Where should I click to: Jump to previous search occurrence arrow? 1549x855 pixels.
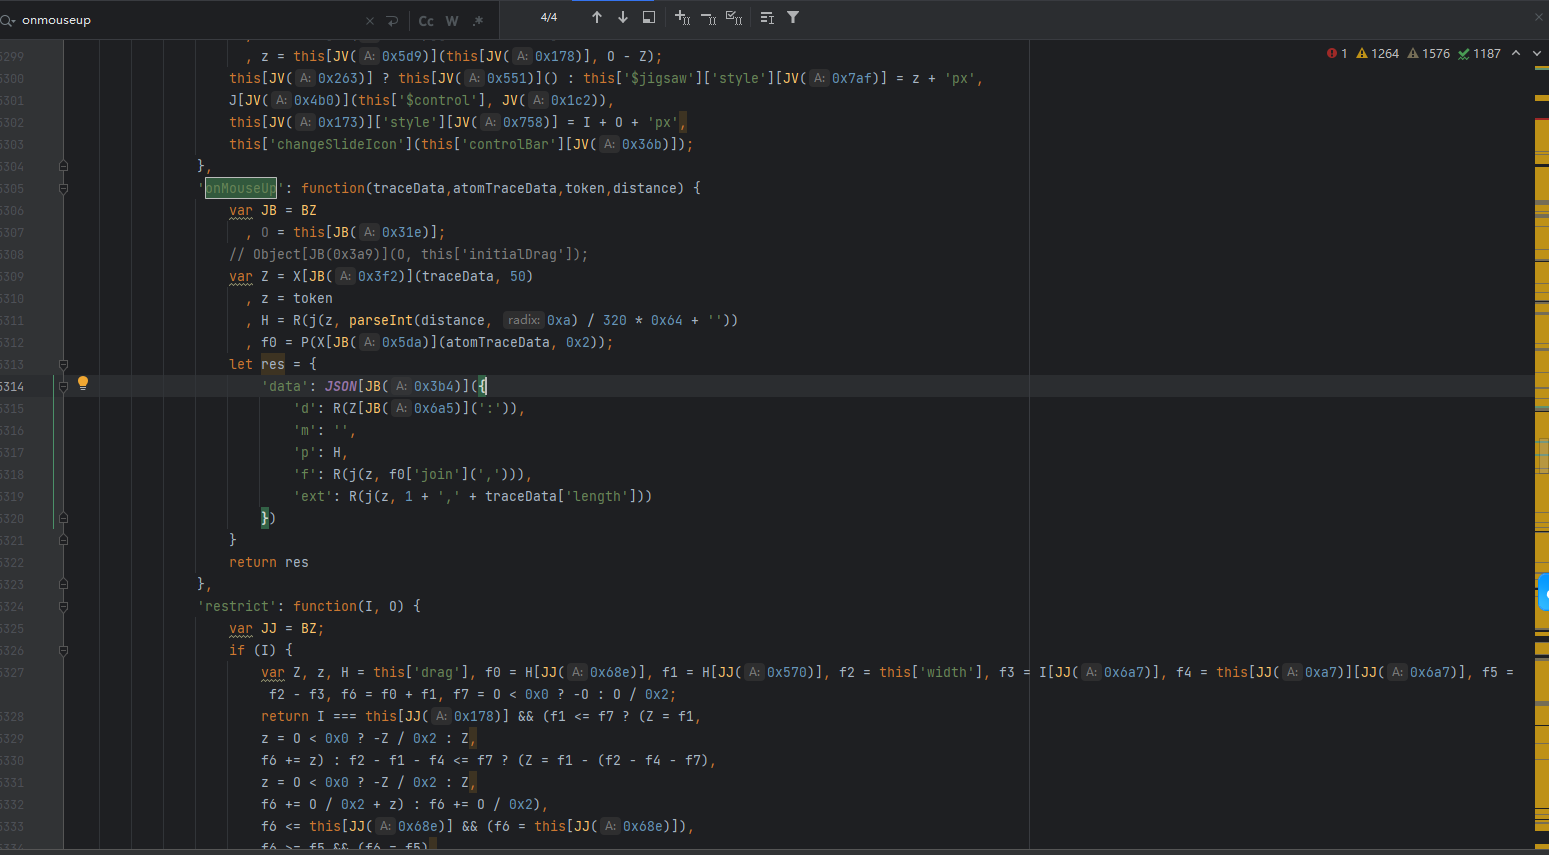597,17
